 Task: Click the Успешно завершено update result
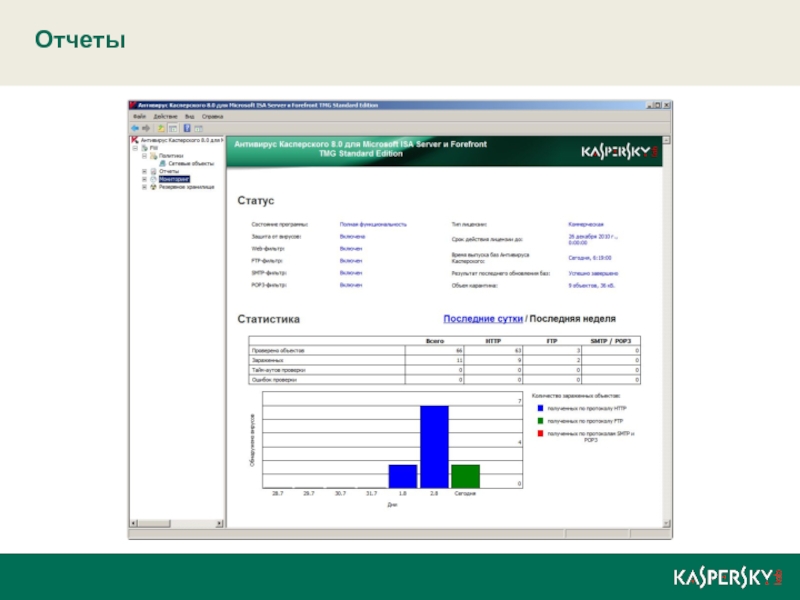(593, 273)
